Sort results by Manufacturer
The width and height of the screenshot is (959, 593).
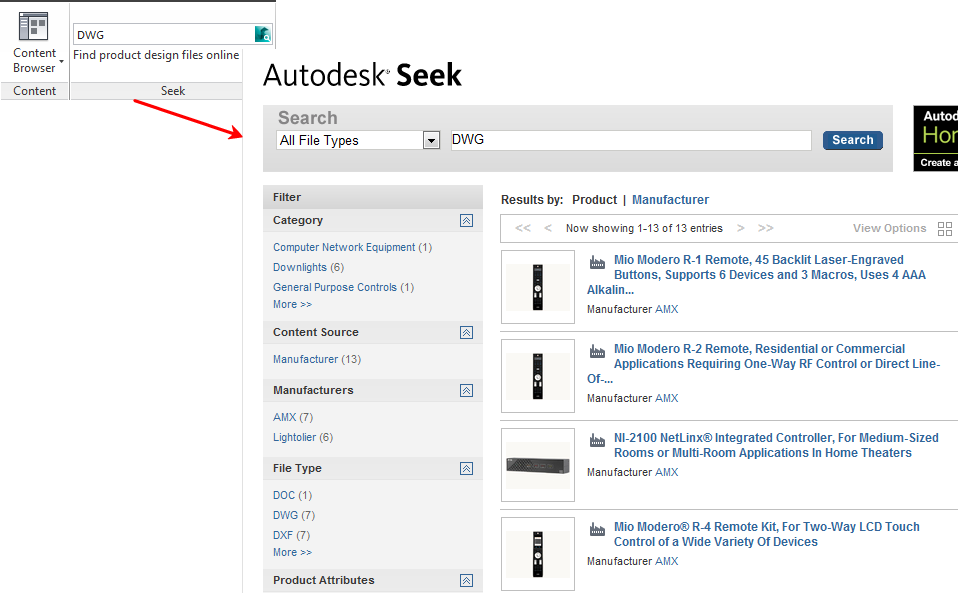670,200
